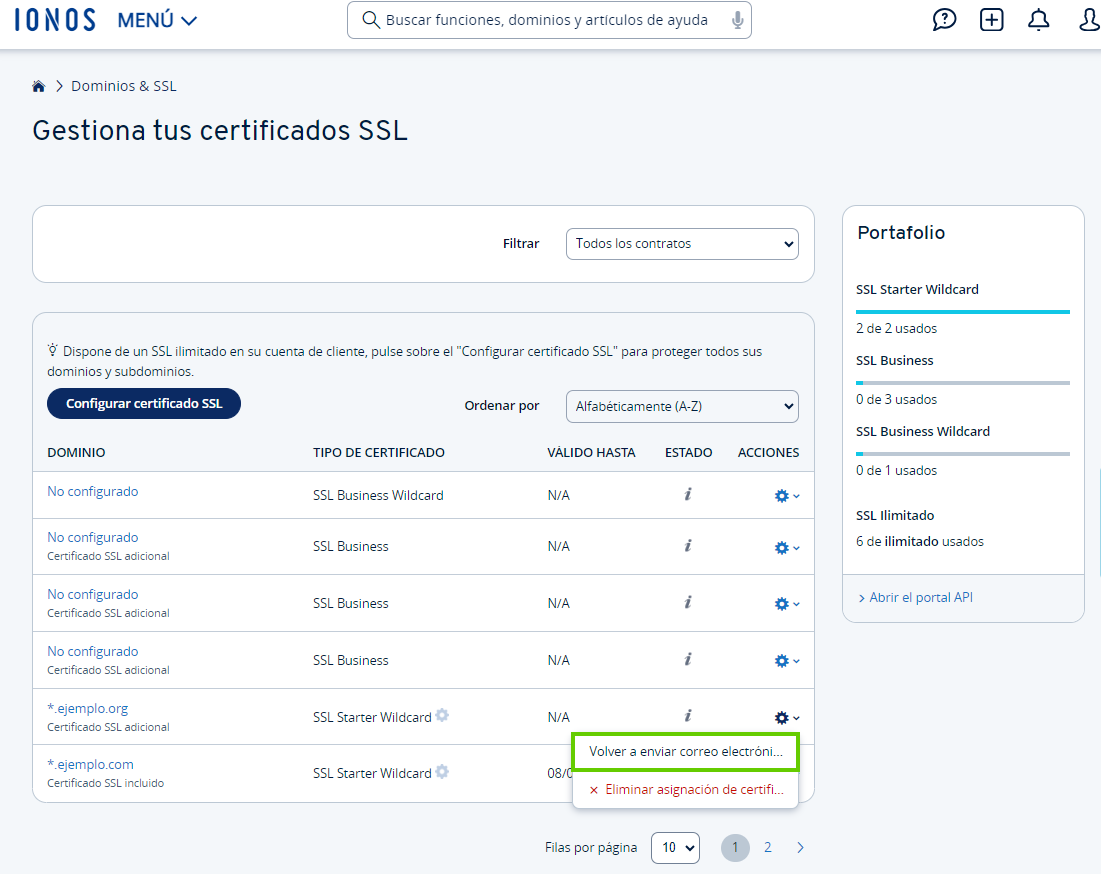Click the SSL Starter Wildcard usage bar
Viewport: 1101px width, 874px height.
click(963, 312)
